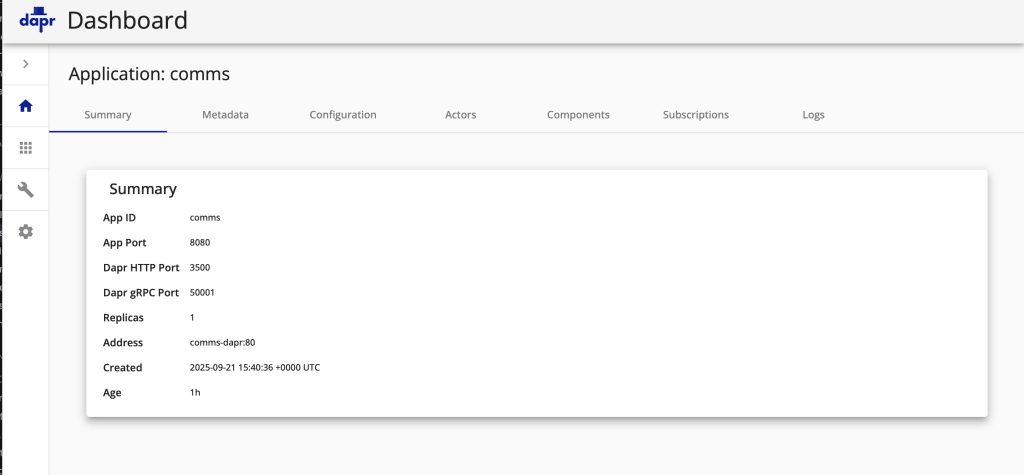
Task: Open the Configuration tab
Action: [343, 115]
